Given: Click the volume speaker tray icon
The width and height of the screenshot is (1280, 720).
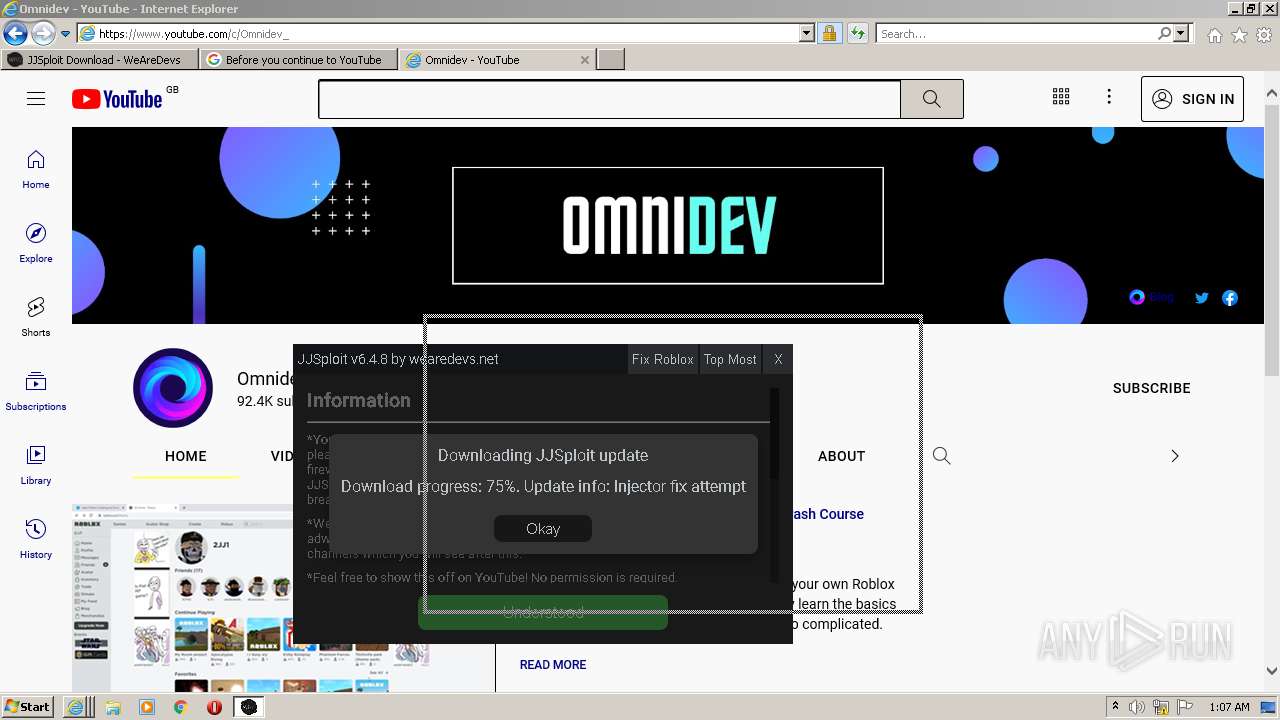Looking at the screenshot, I should 1137,707.
